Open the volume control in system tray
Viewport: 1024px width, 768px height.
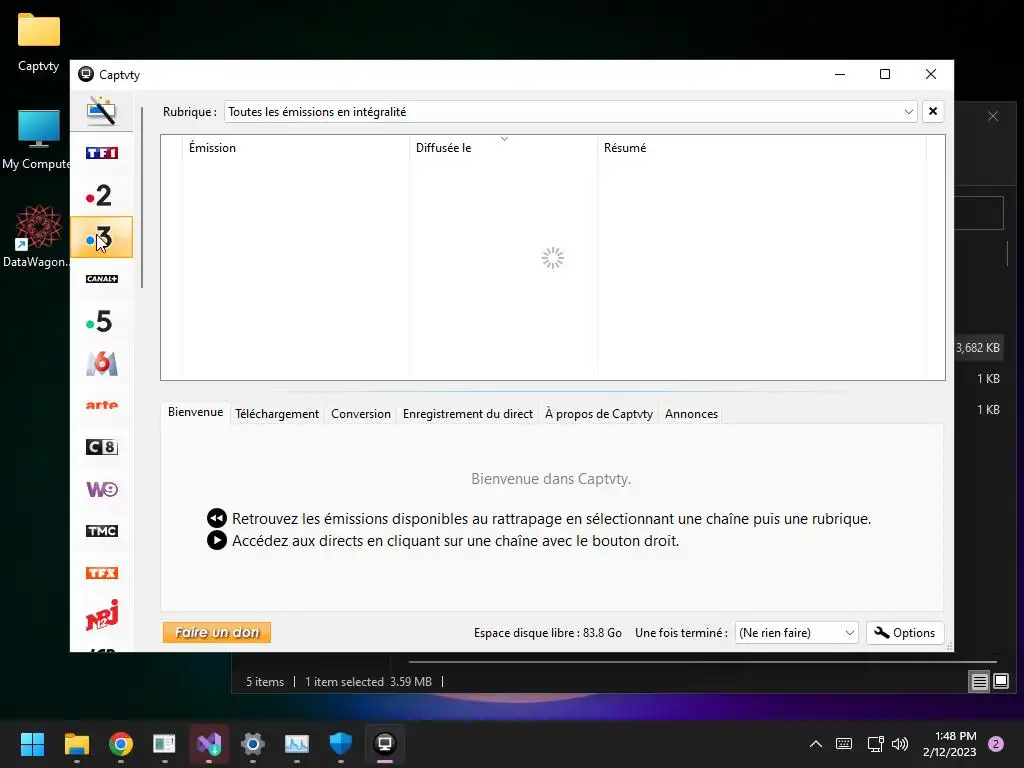point(900,744)
